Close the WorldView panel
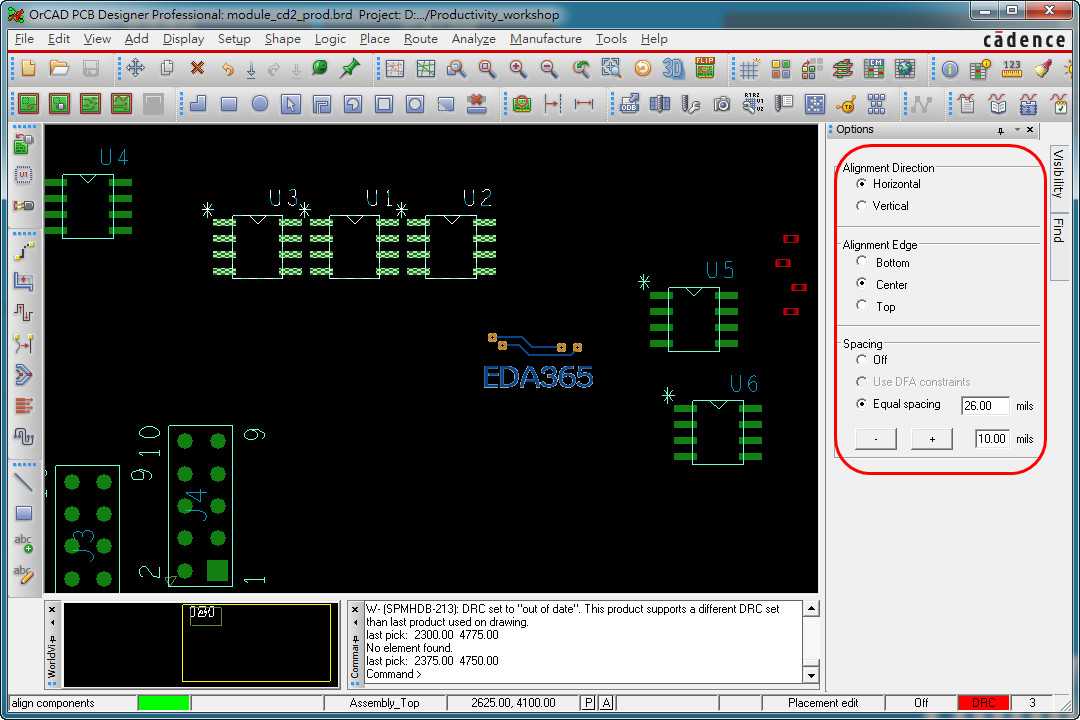 pos(52,610)
